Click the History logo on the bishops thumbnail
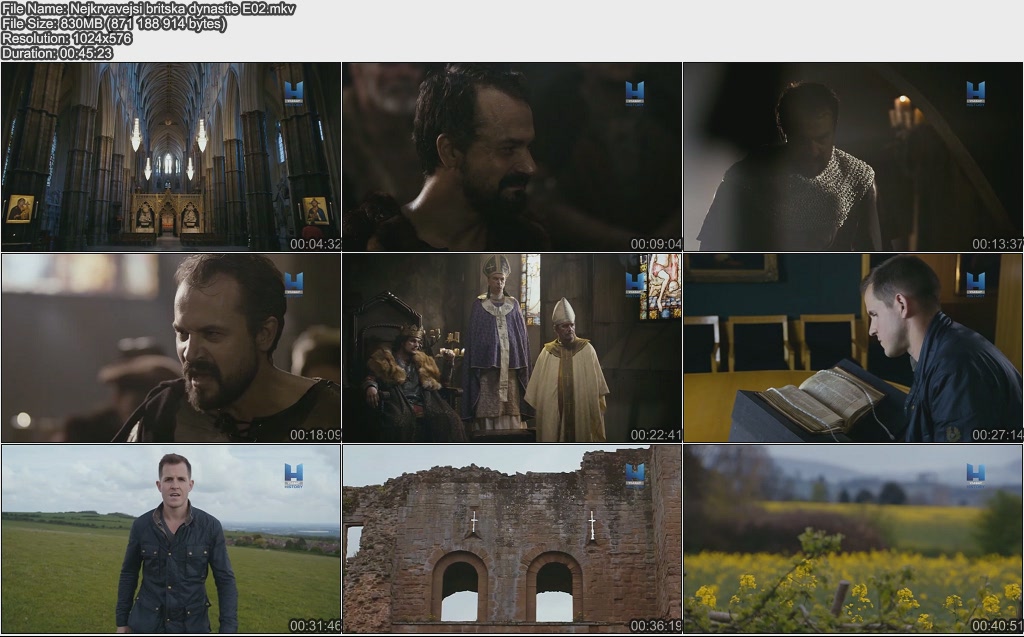 pyautogui.click(x=634, y=284)
